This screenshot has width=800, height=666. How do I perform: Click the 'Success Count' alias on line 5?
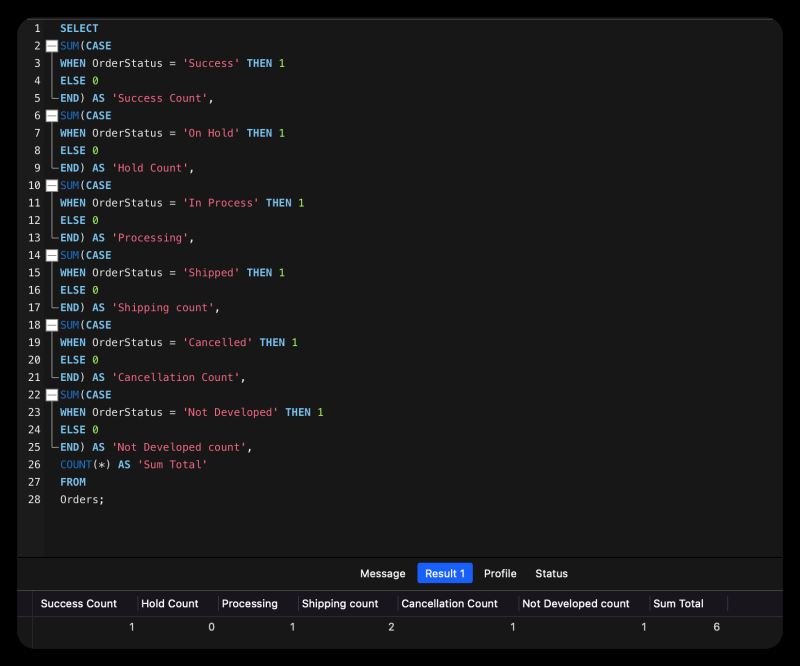(x=160, y=98)
